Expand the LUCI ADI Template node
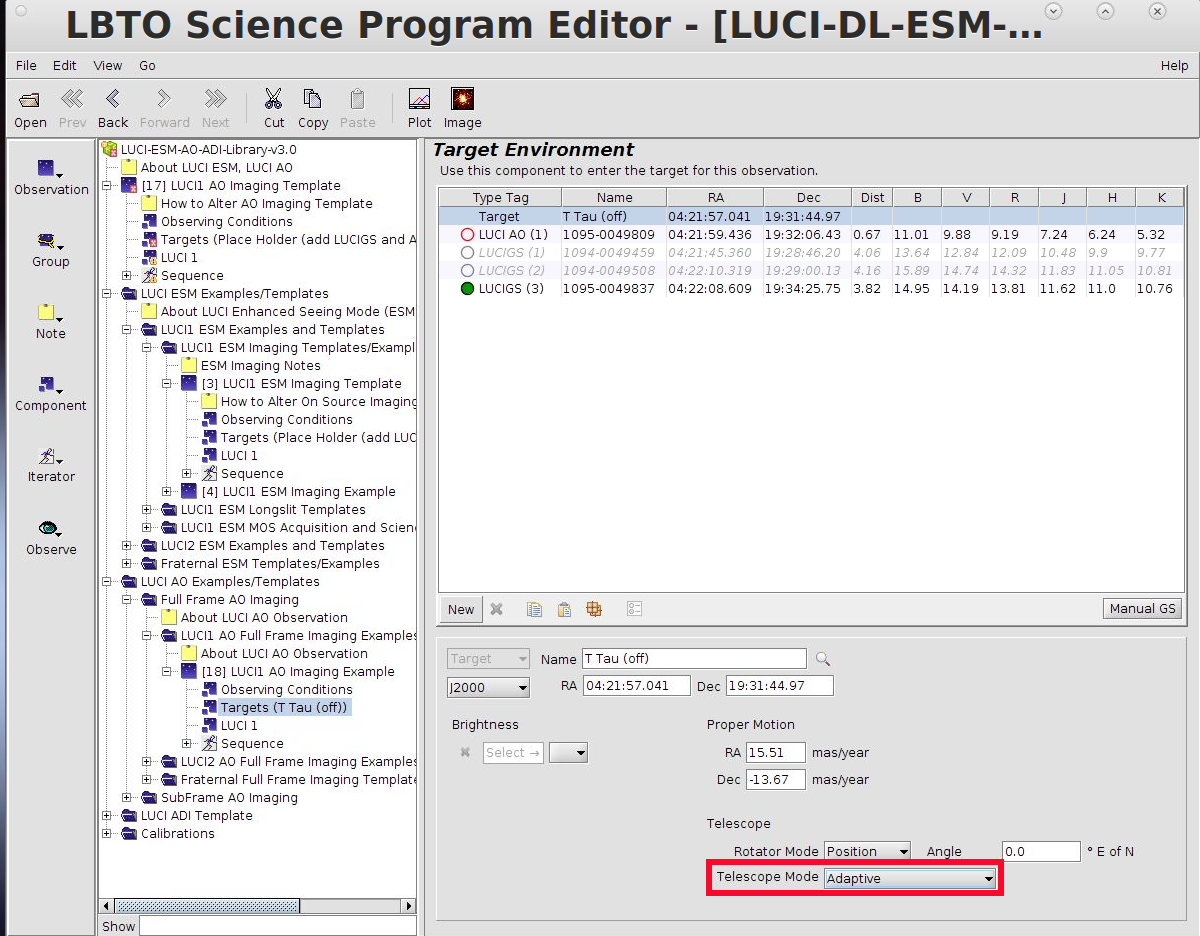Viewport: 1200px width, 936px height. 107,816
